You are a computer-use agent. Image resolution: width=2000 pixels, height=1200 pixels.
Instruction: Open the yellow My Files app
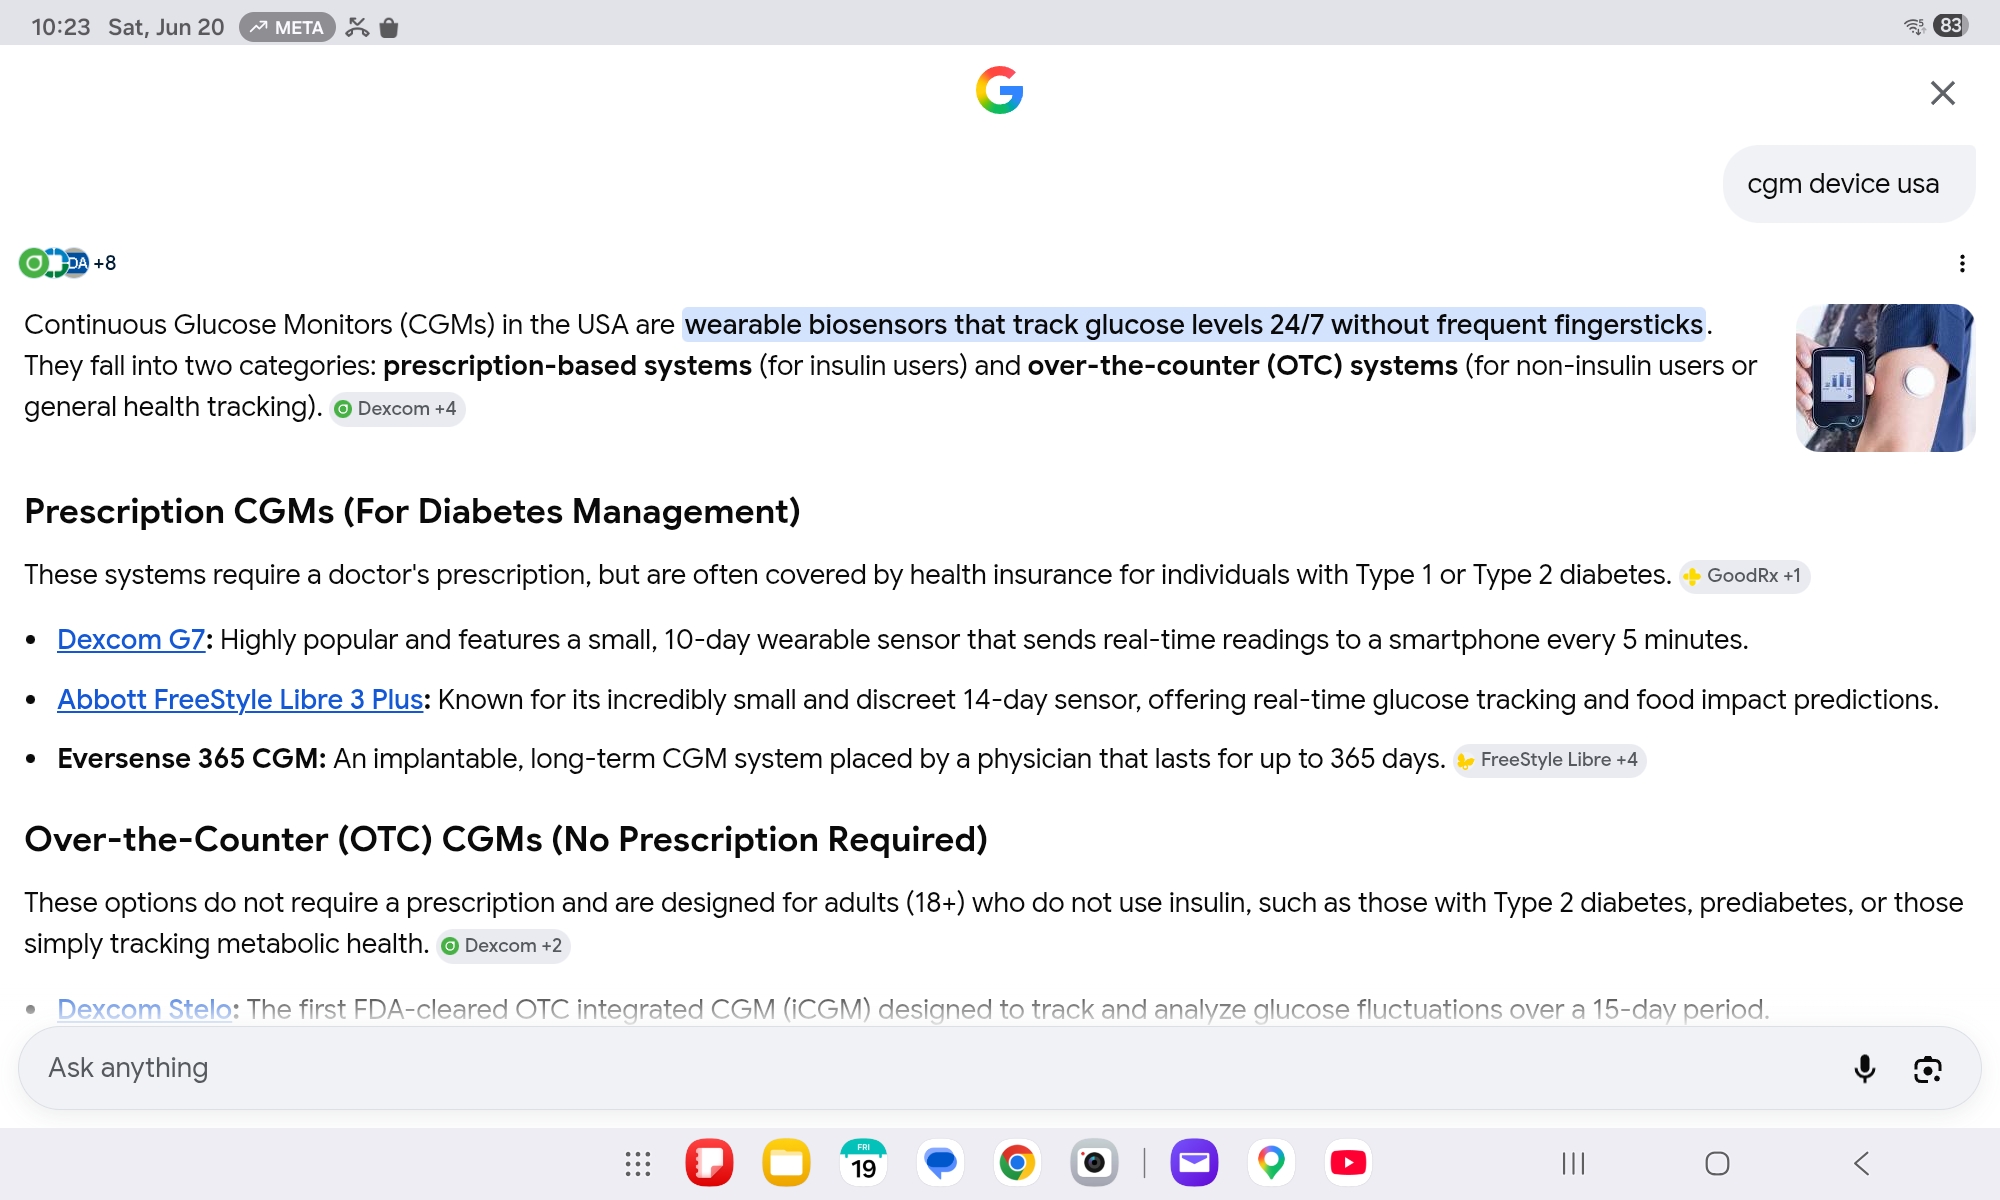point(786,1163)
